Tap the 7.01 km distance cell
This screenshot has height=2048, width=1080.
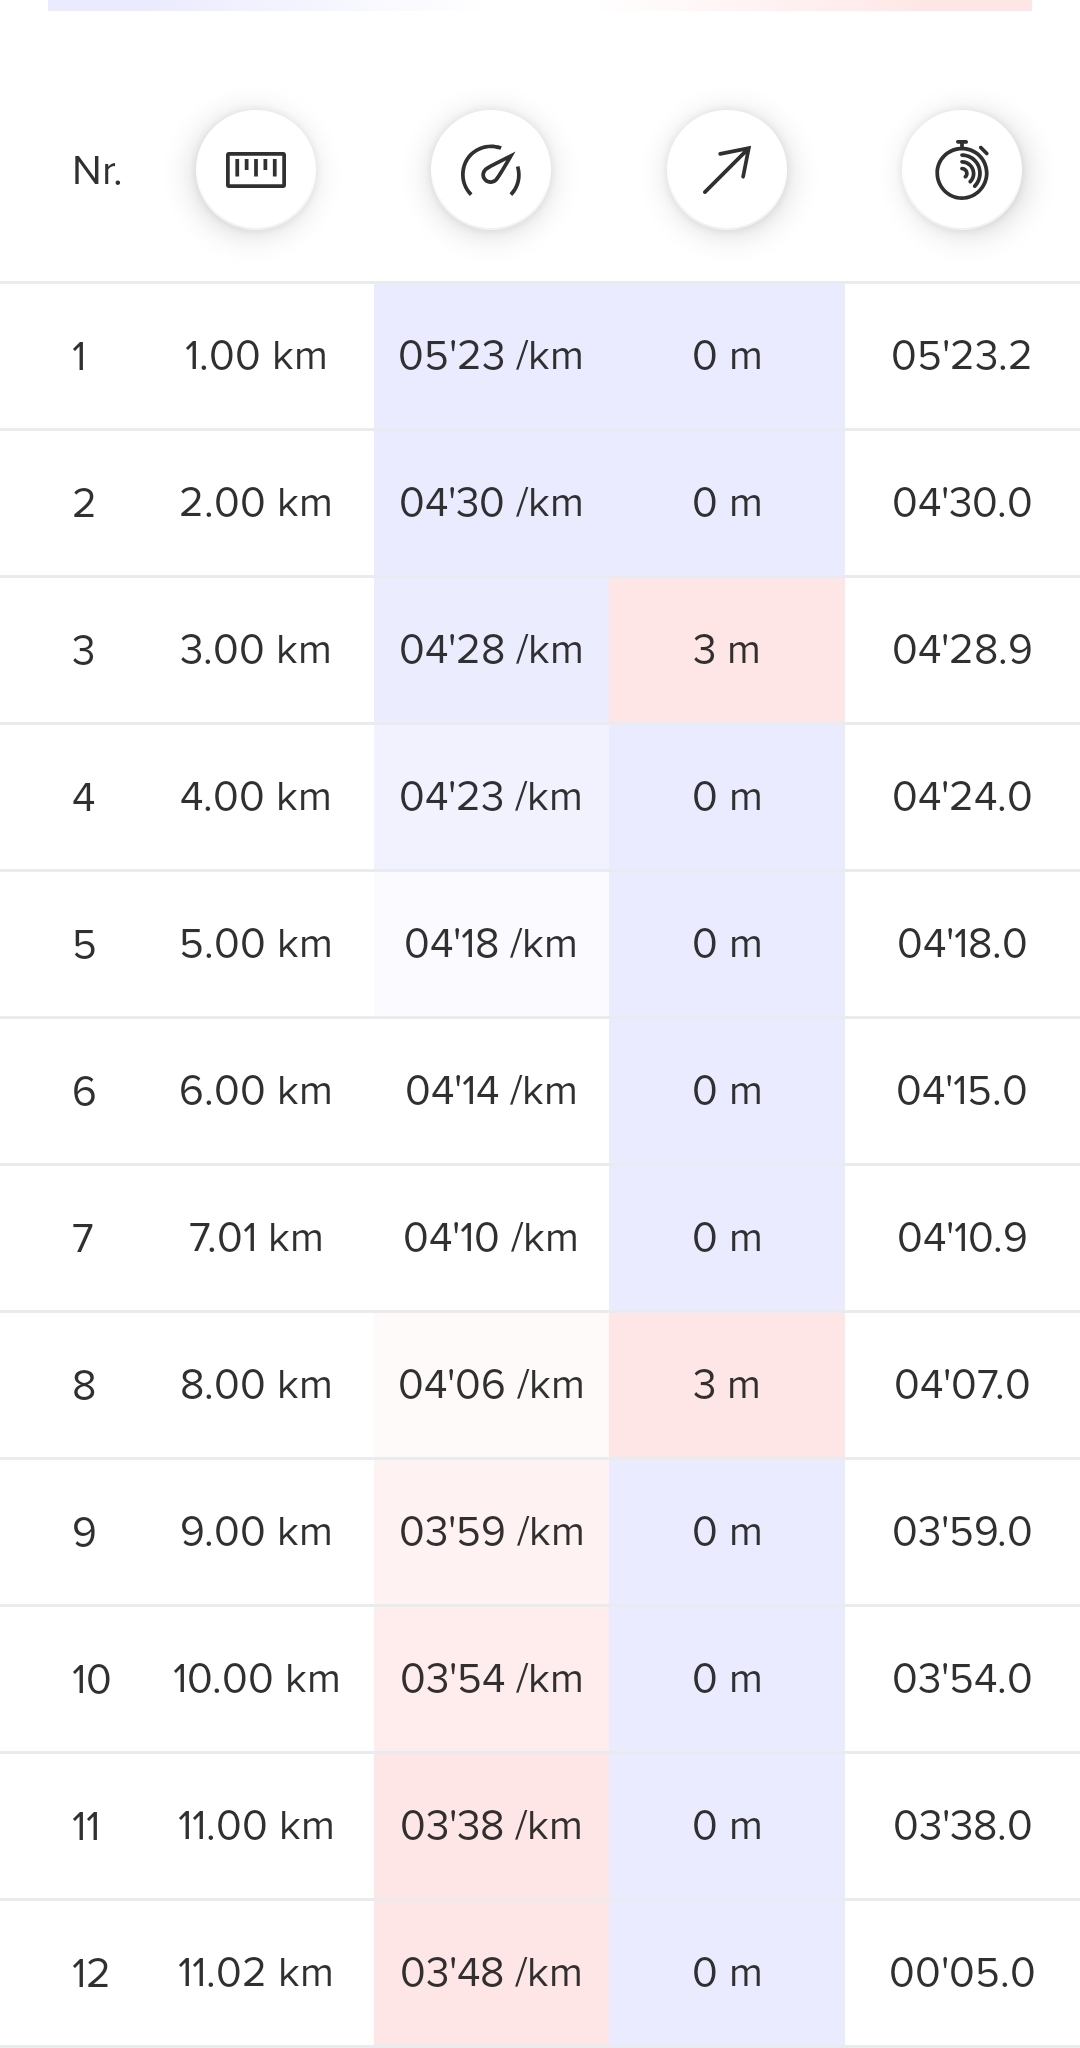(x=256, y=1238)
